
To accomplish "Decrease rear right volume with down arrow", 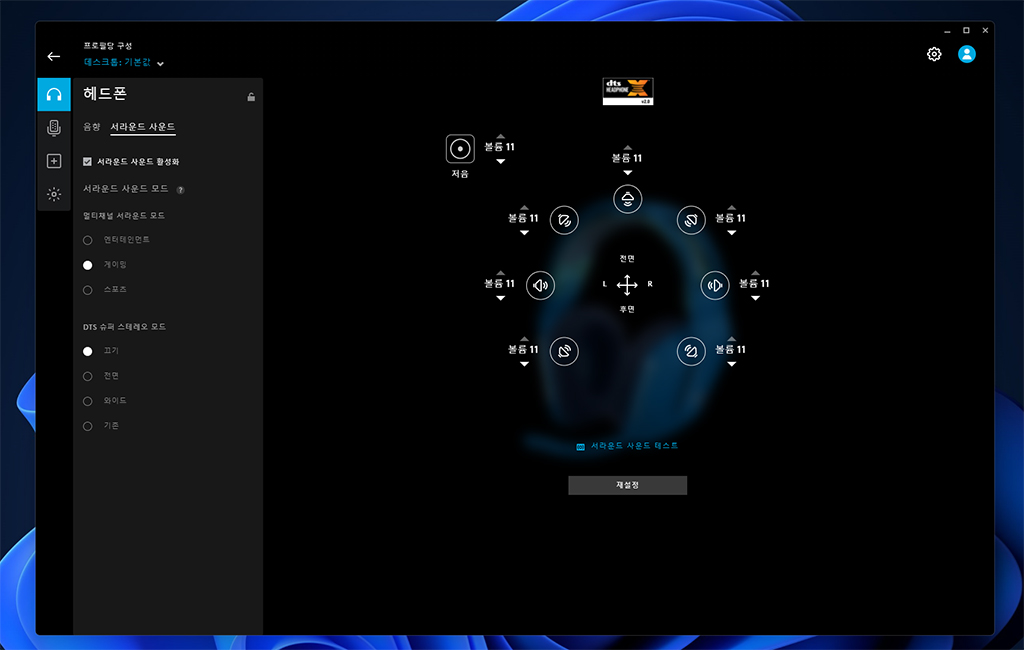I will coord(731,364).
